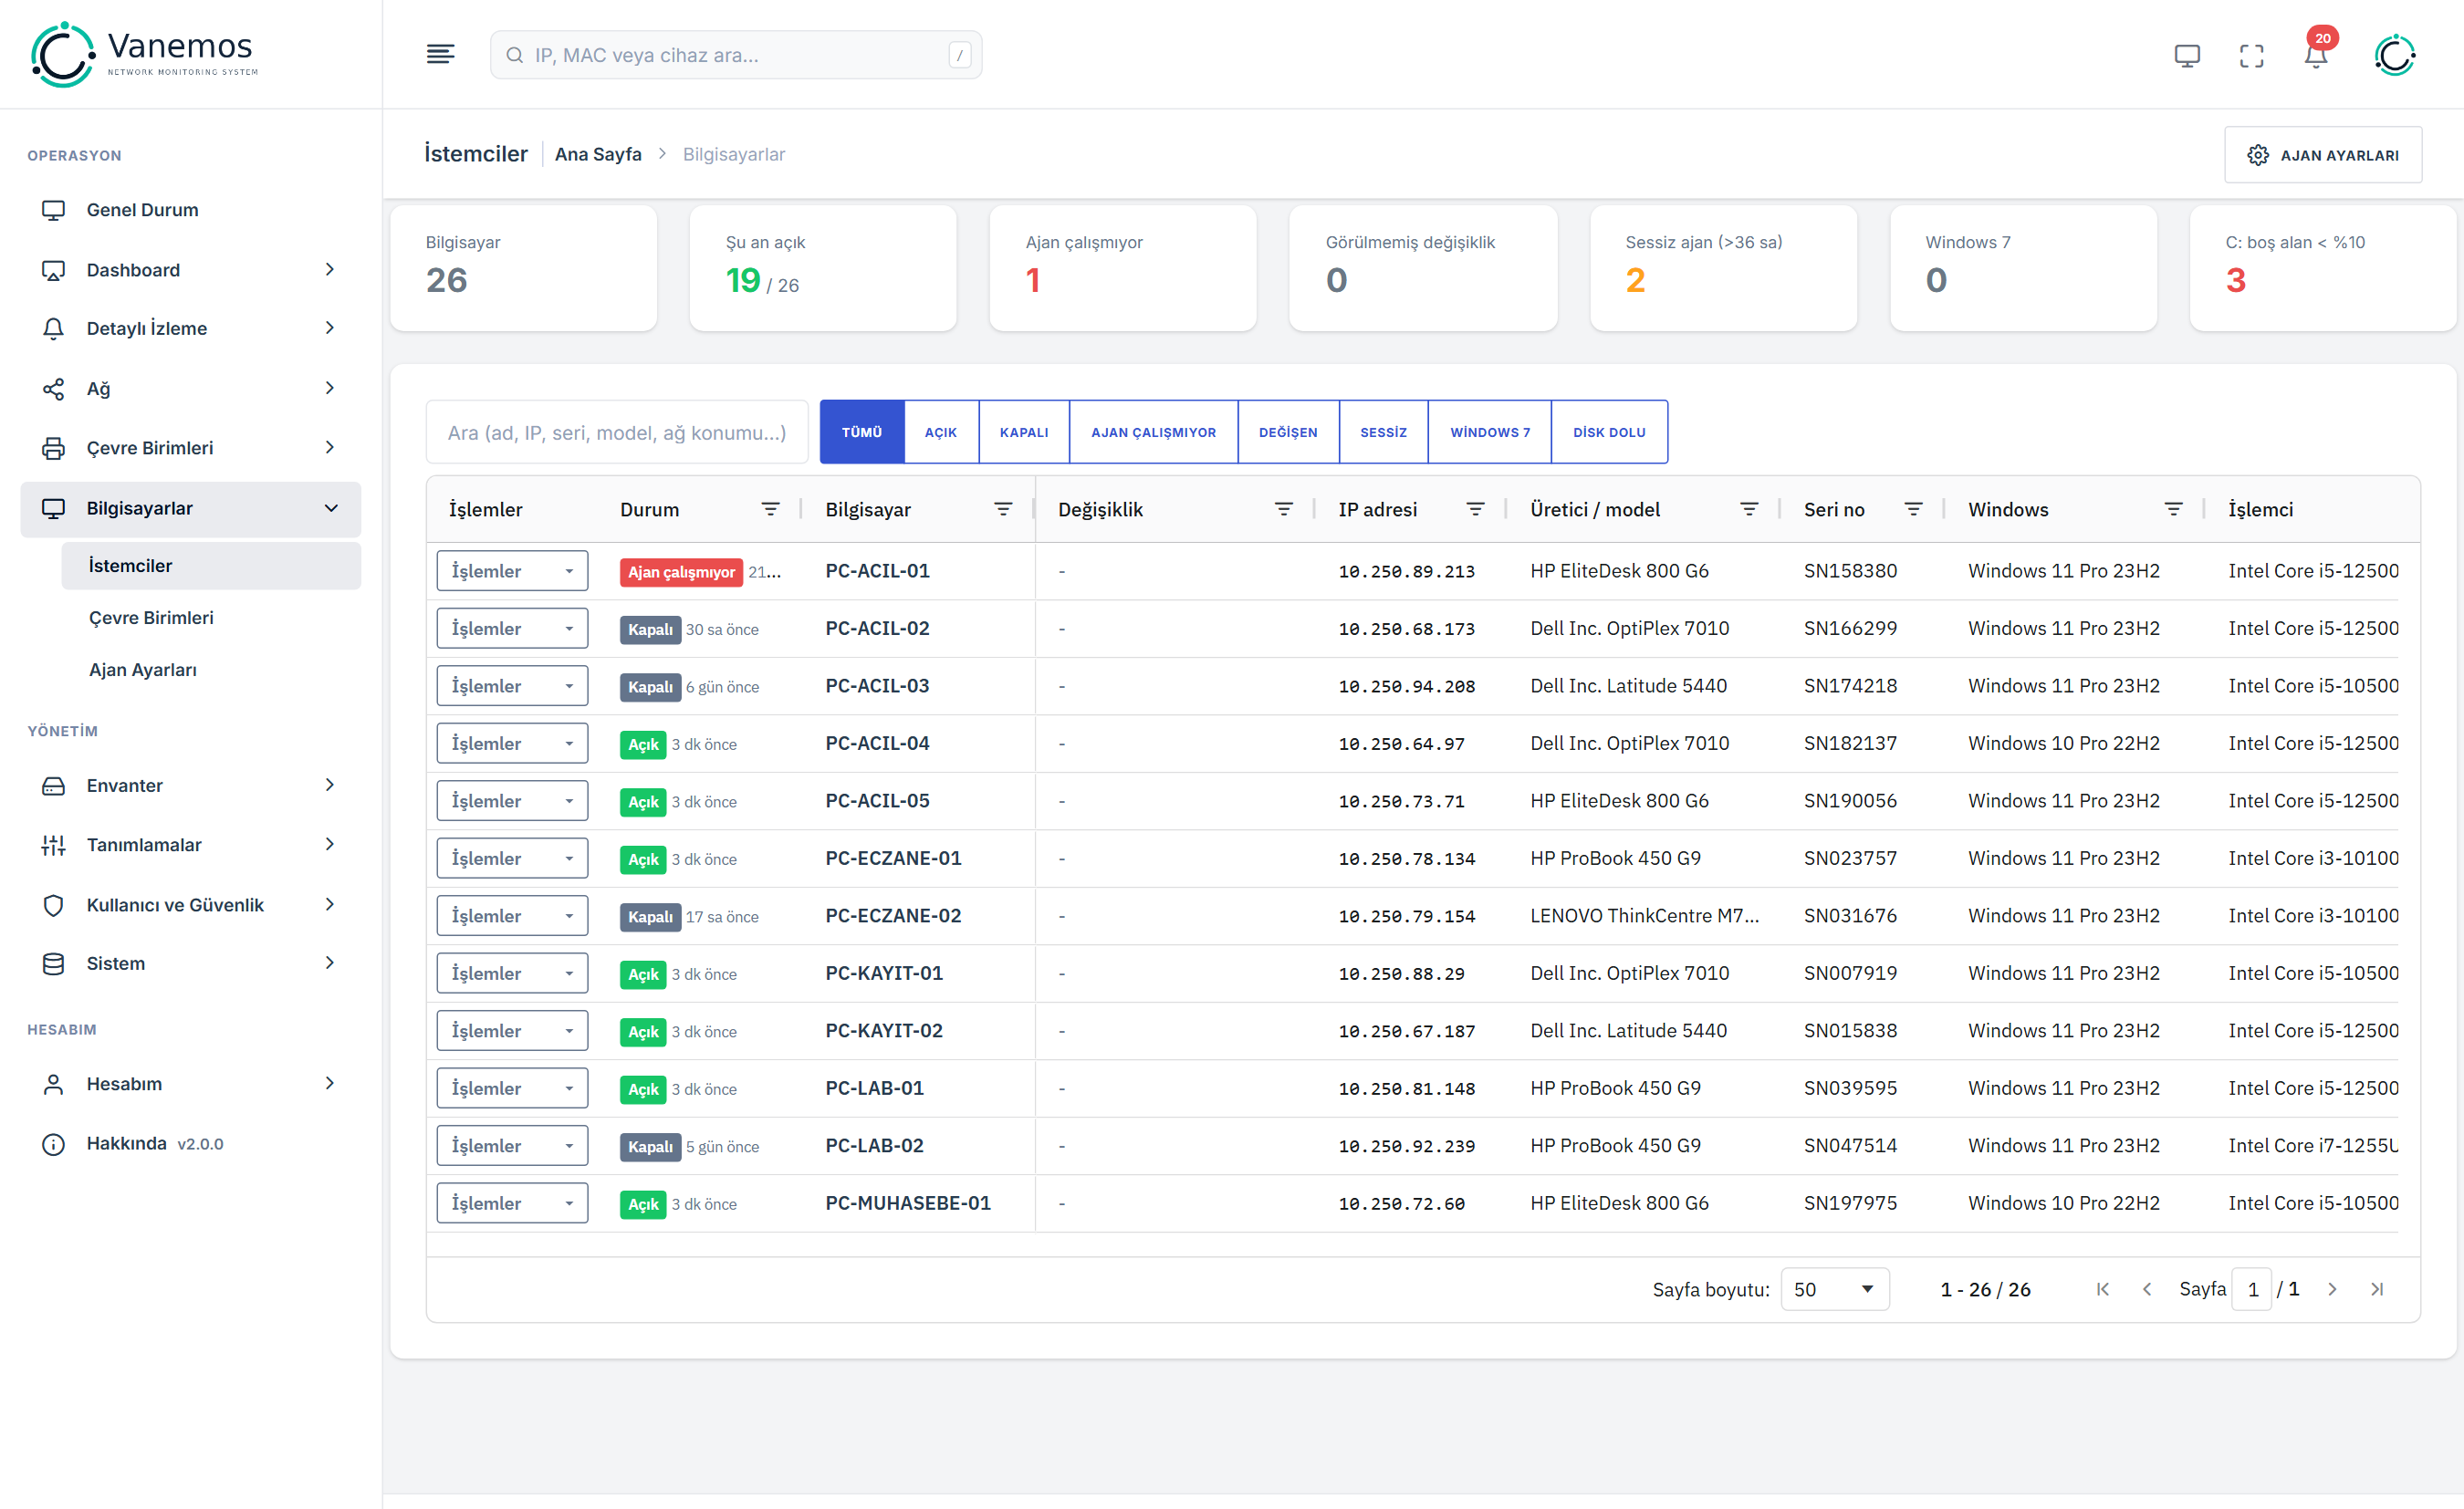Click the AJAN AYARLARI button
2464x1509 pixels.
pos(2322,155)
